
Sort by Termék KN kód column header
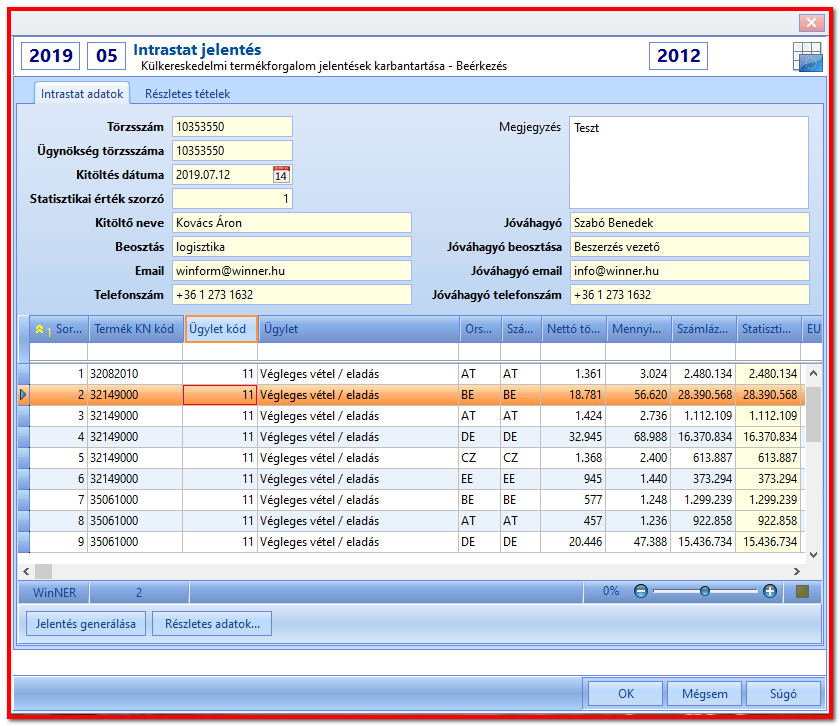click(134, 329)
